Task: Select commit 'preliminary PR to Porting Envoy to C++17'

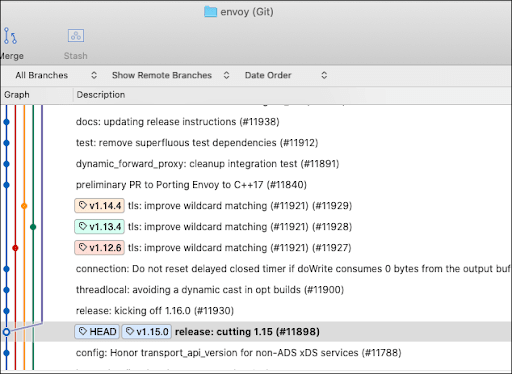Action: pyautogui.click(x=191, y=185)
